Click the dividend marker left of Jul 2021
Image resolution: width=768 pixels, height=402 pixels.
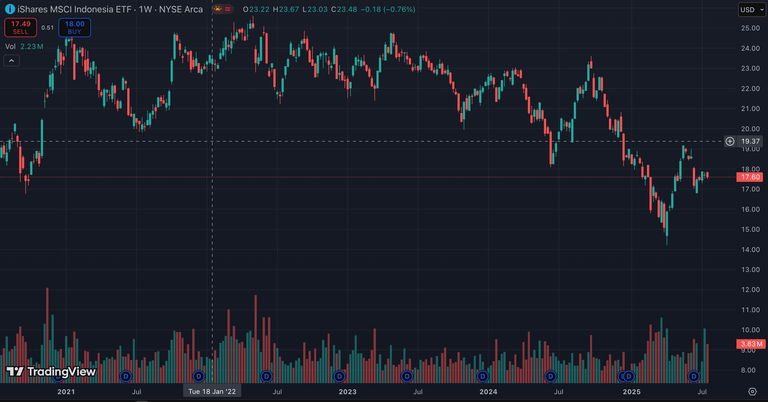tap(126, 376)
